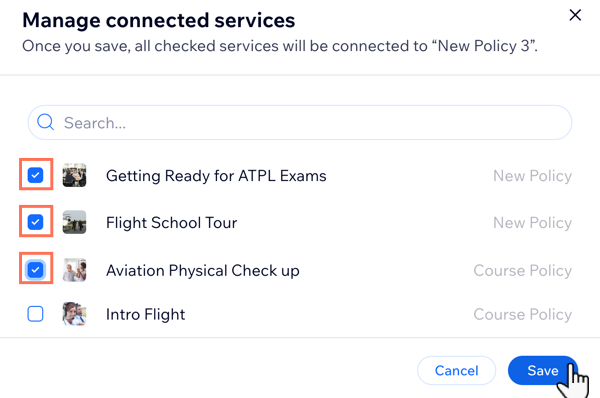
Task: Uncheck Getting Ready for ATPL Exams
Action: tap(36, 175)
